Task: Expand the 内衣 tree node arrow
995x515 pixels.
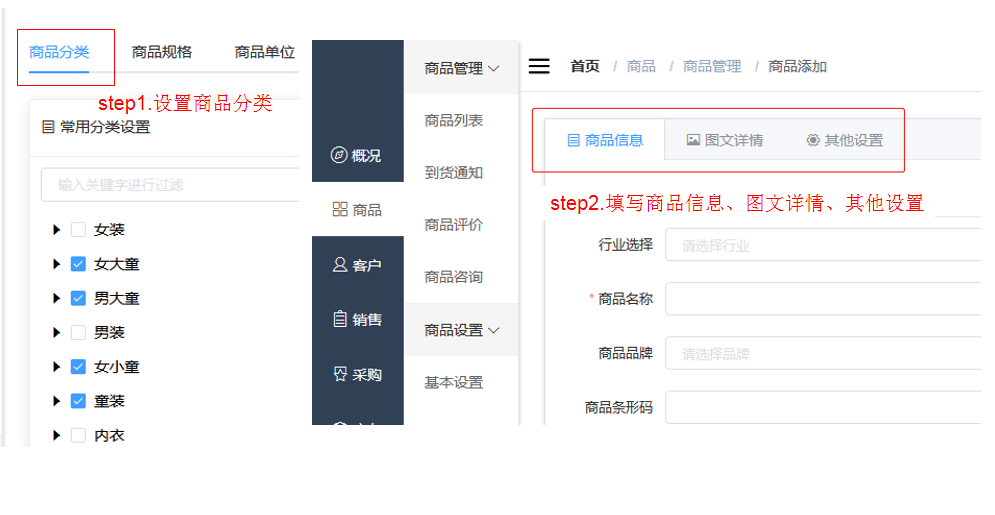Action: pos(56,435)
